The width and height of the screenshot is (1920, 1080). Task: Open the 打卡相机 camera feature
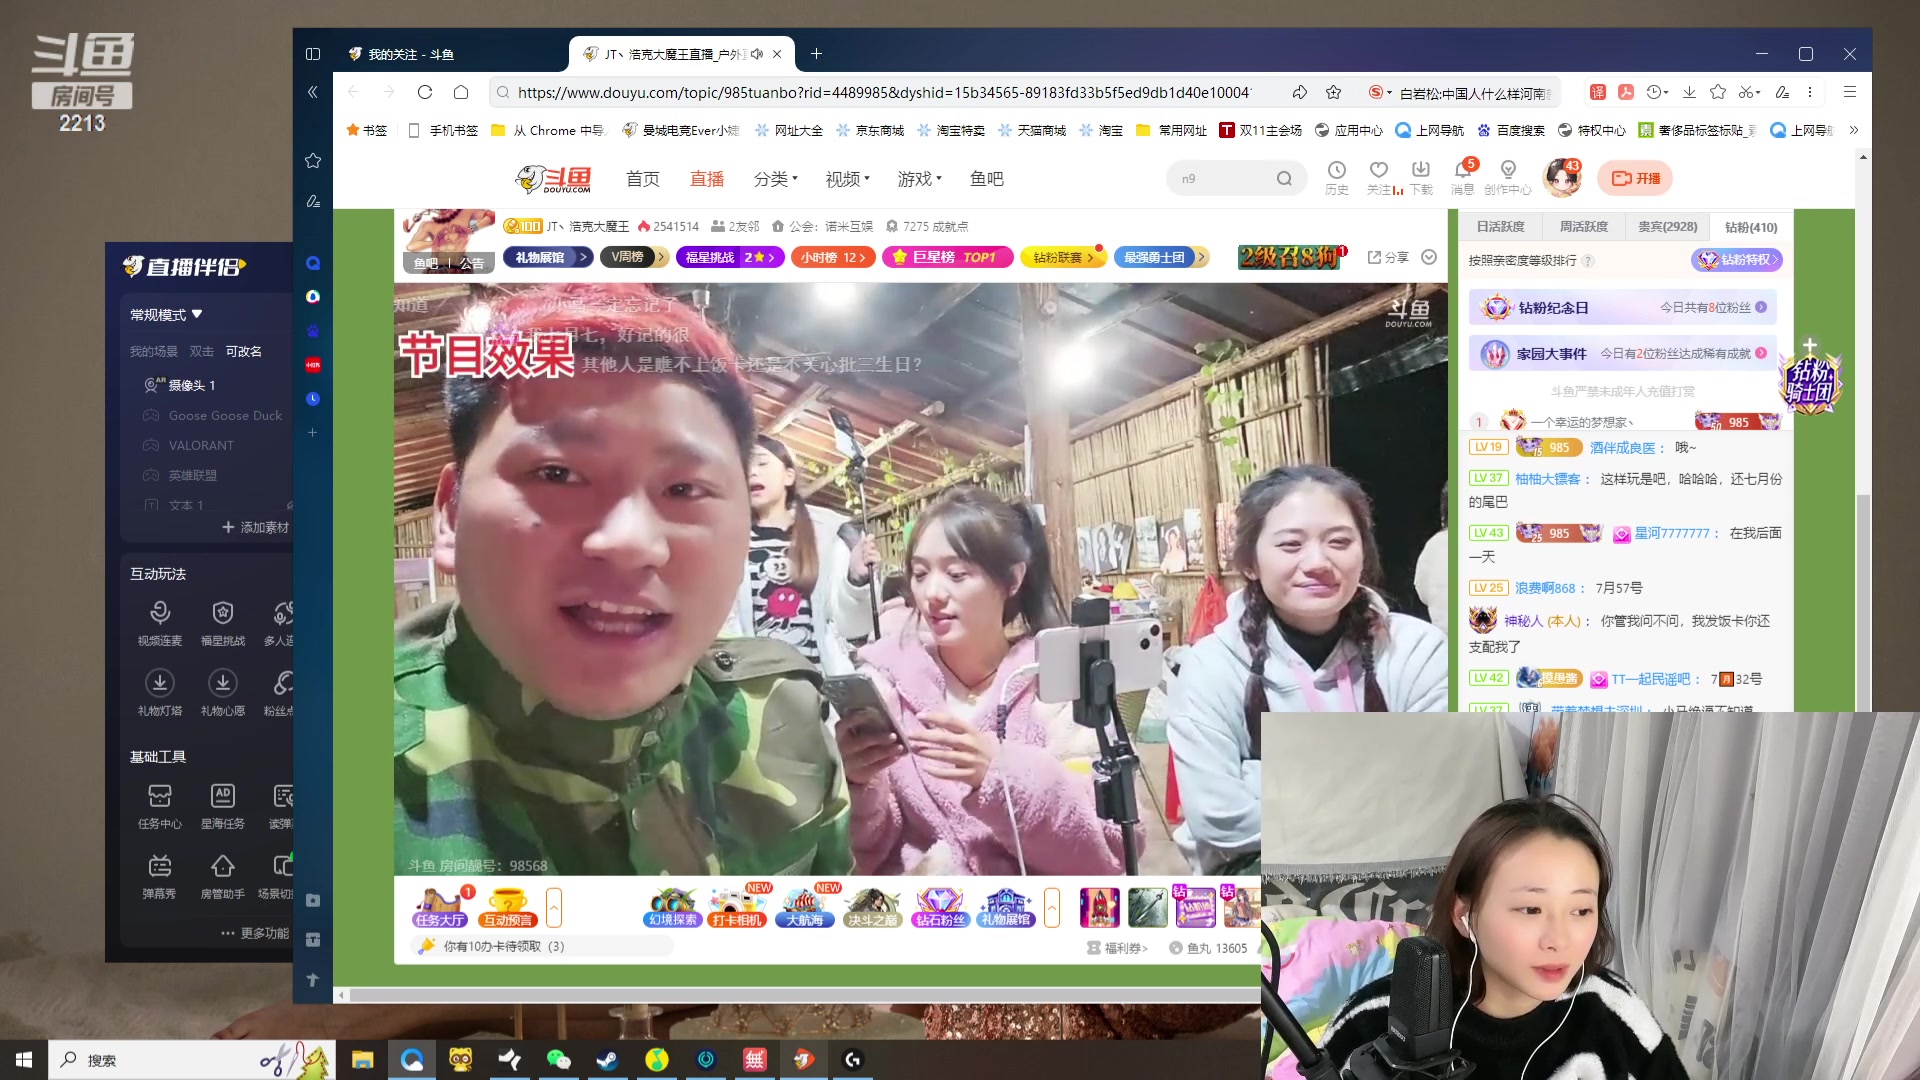738,907
